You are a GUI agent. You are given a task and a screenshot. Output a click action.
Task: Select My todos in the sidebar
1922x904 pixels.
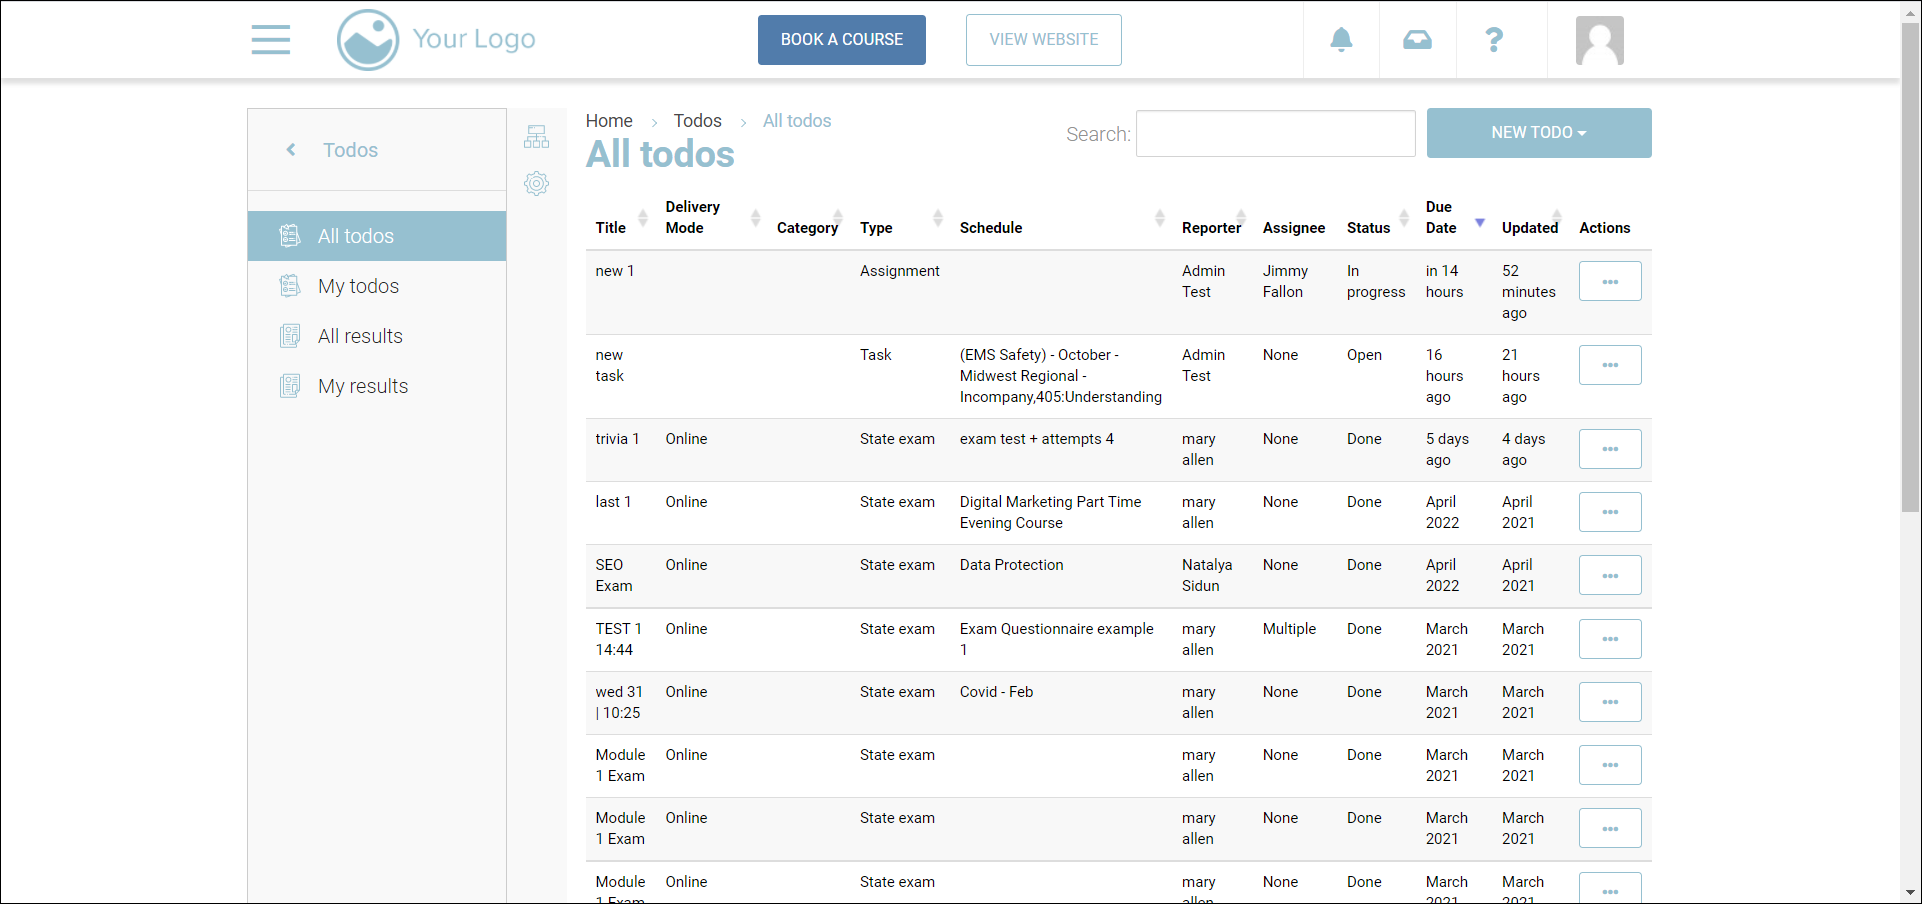(x=358, y=286)
